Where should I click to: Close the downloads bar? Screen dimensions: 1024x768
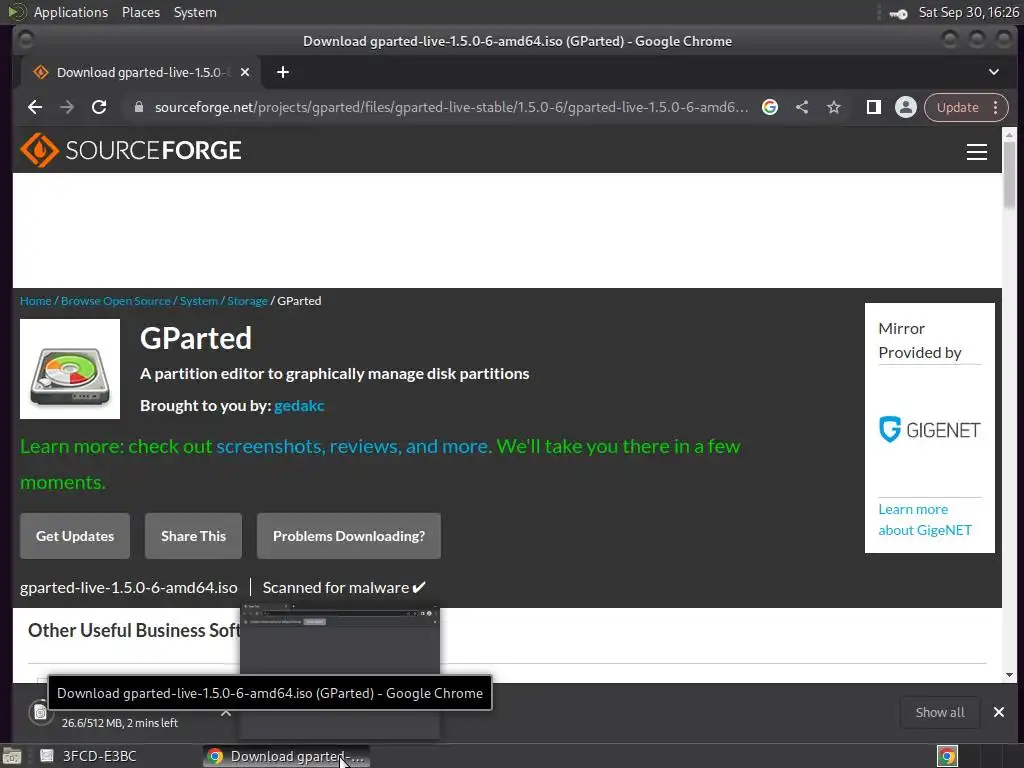pyautogui.click(x=999, y=712)
